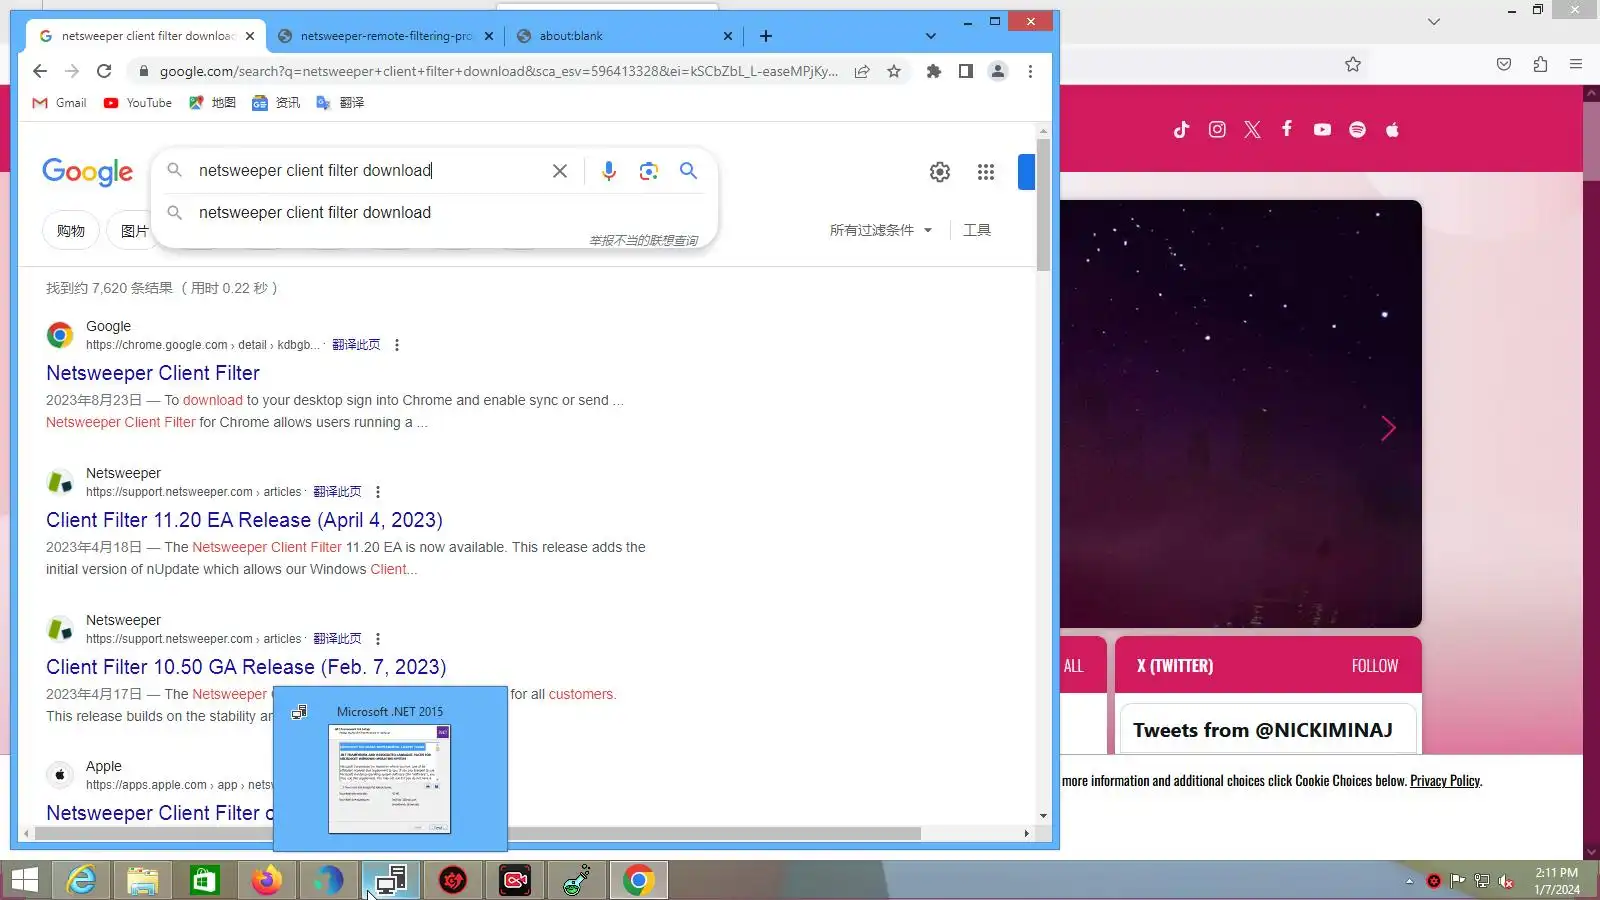Open Firefox hamburger menu

point(1576,64)
